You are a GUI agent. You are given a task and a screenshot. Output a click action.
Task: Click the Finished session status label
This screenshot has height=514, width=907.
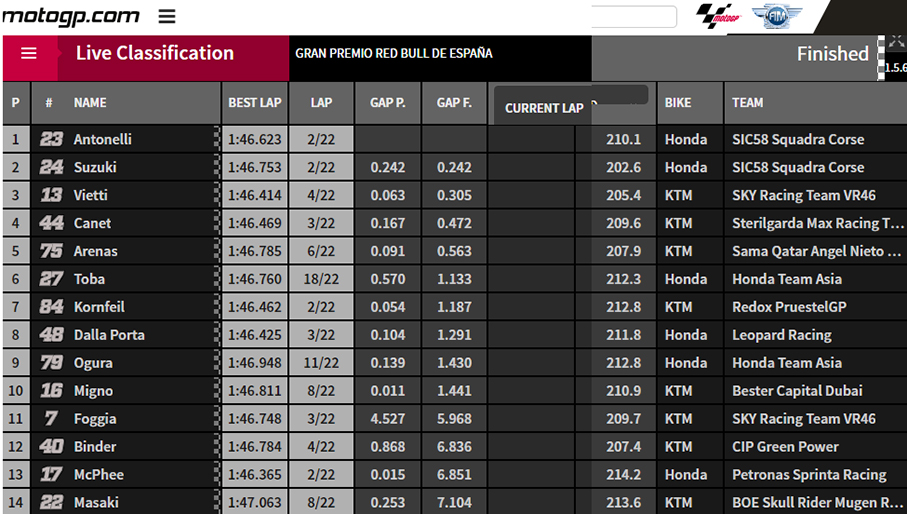pos(832,55)
